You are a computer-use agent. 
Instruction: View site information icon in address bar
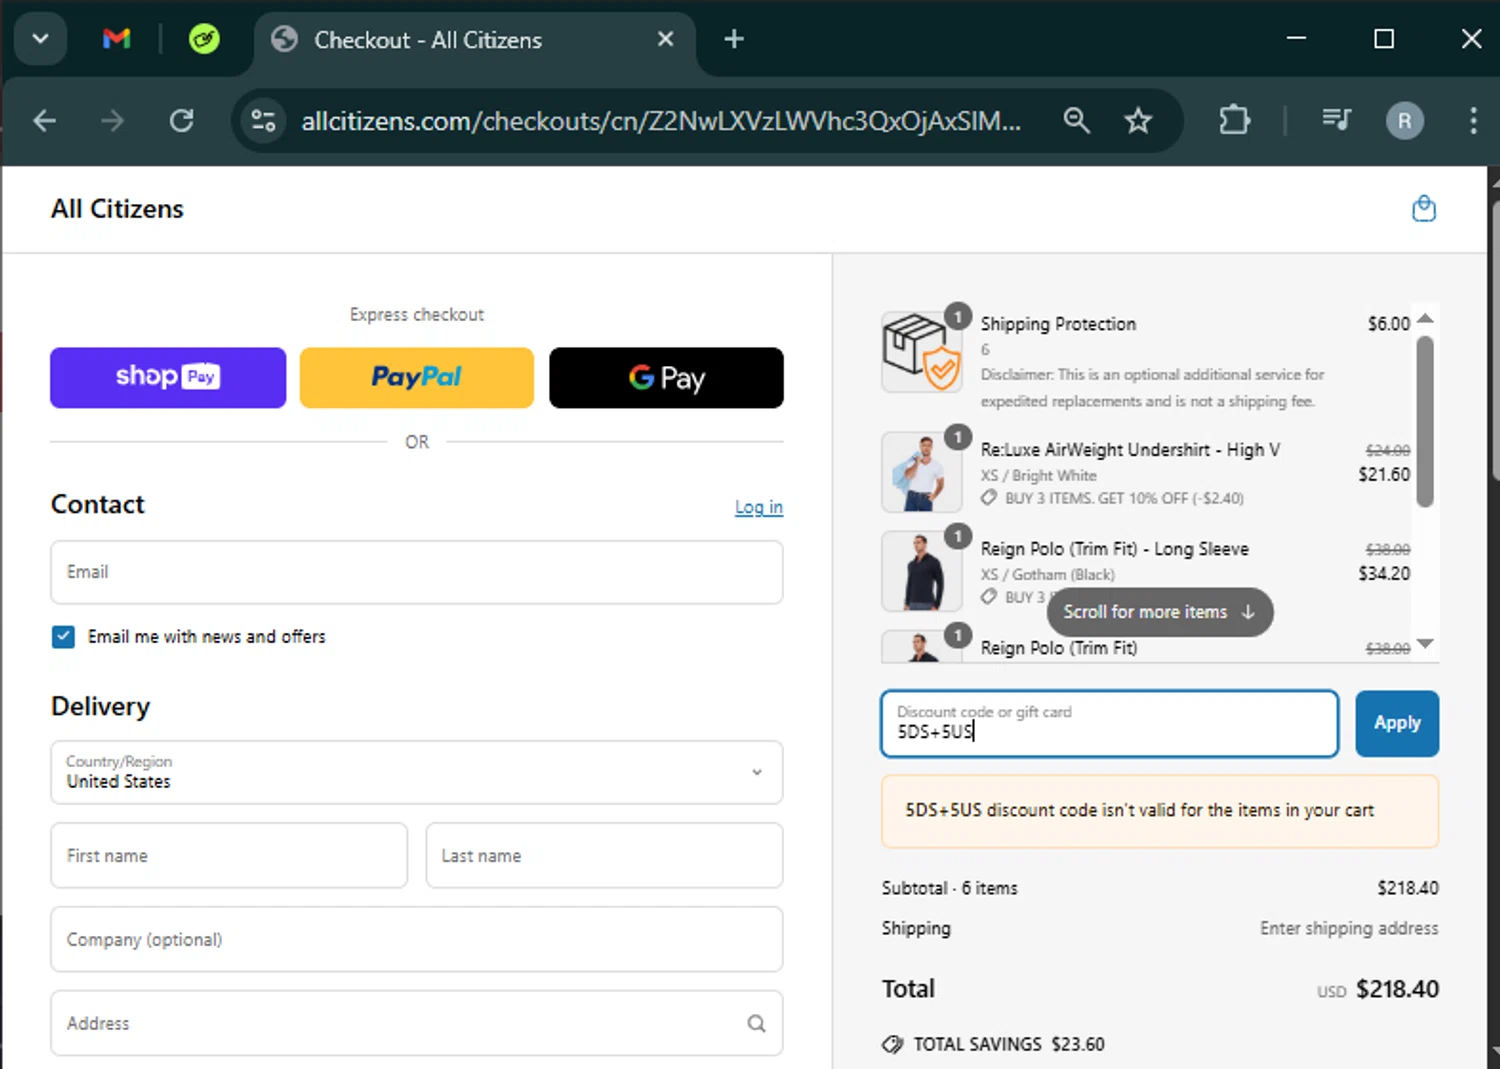coord(263,121)
